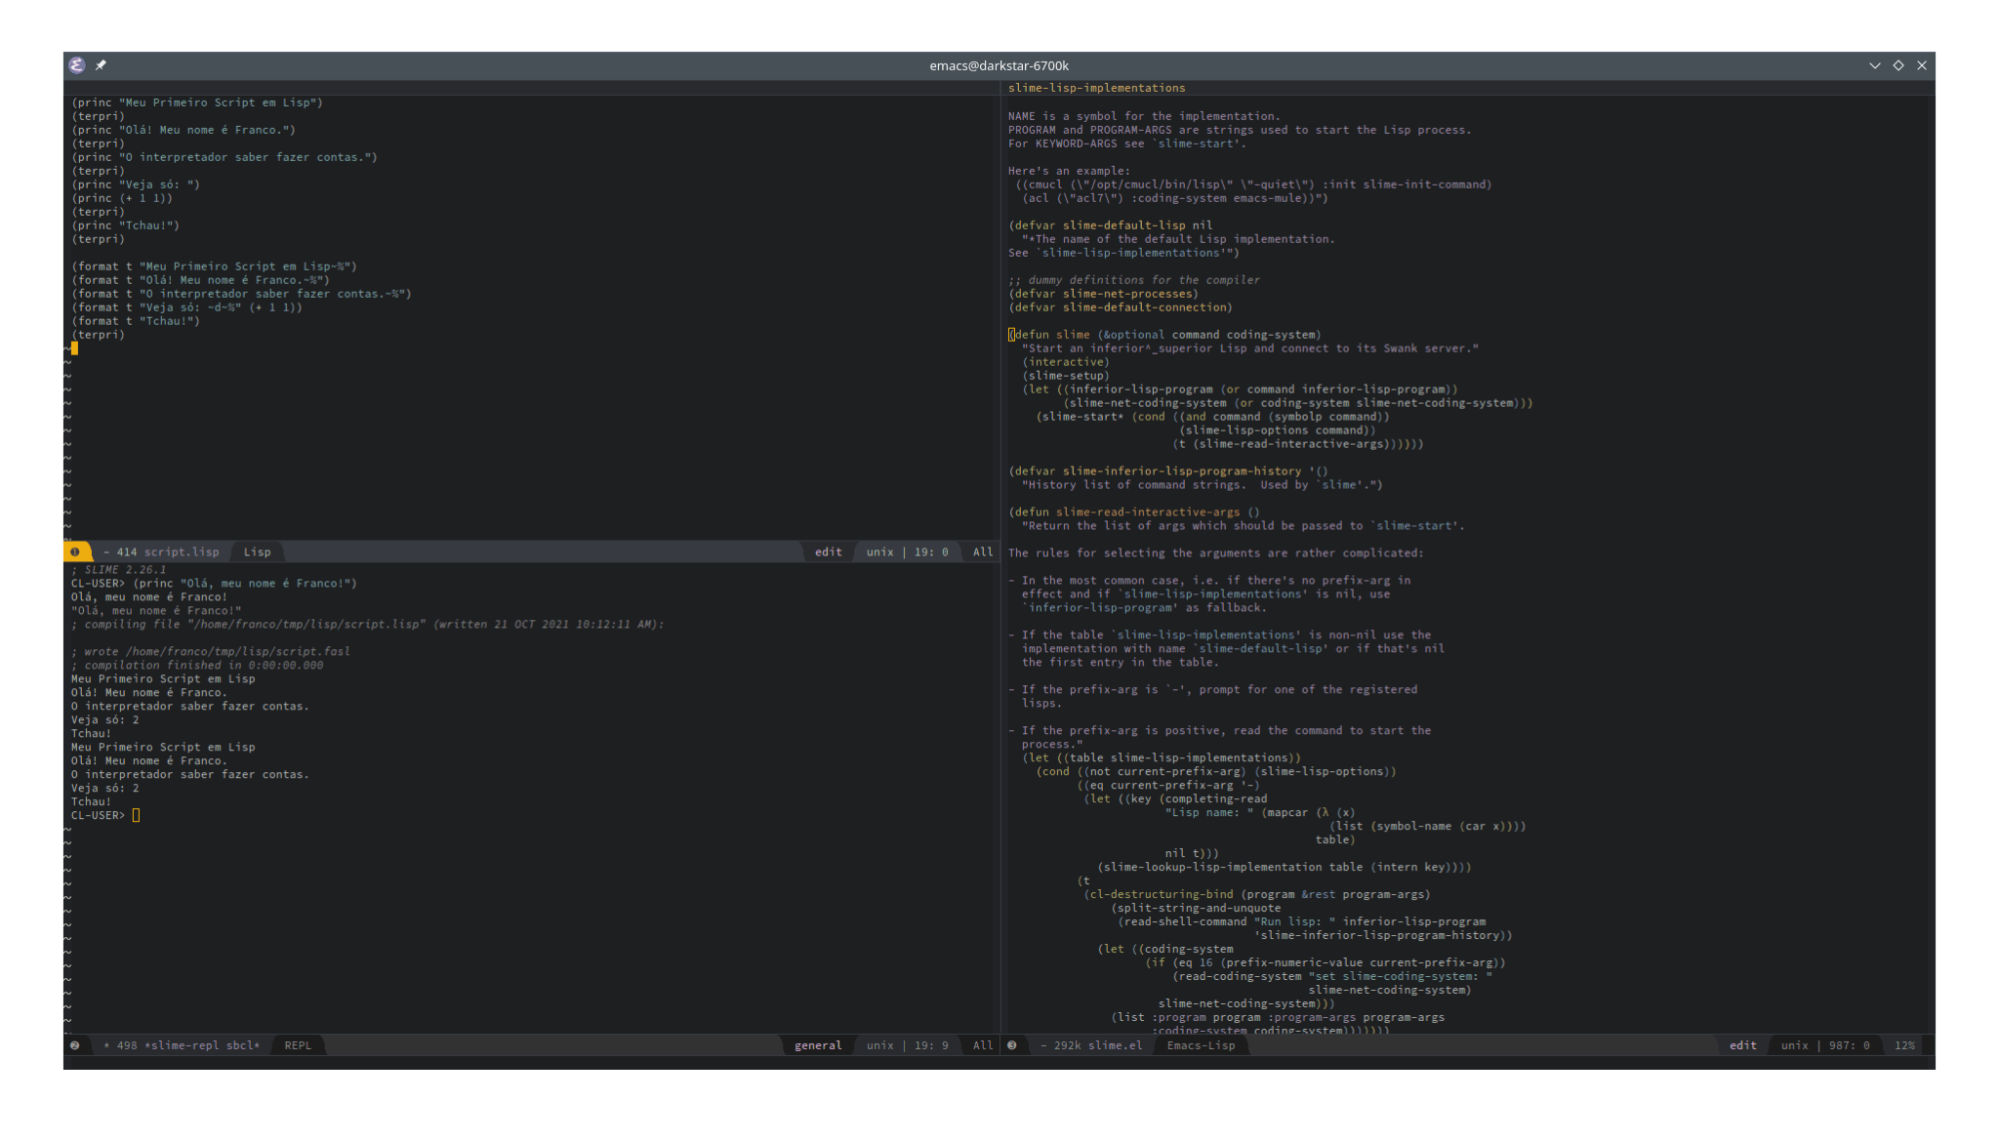Click ';; dummy definitions for the compiler' comment

[x=1134, y=280]
